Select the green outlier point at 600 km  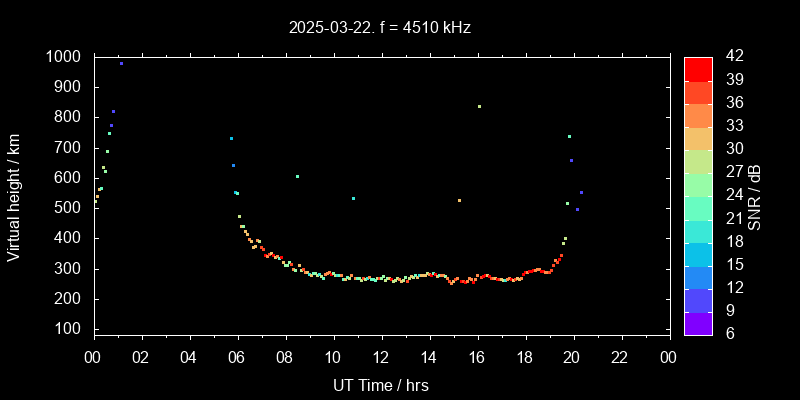point(297,177)
